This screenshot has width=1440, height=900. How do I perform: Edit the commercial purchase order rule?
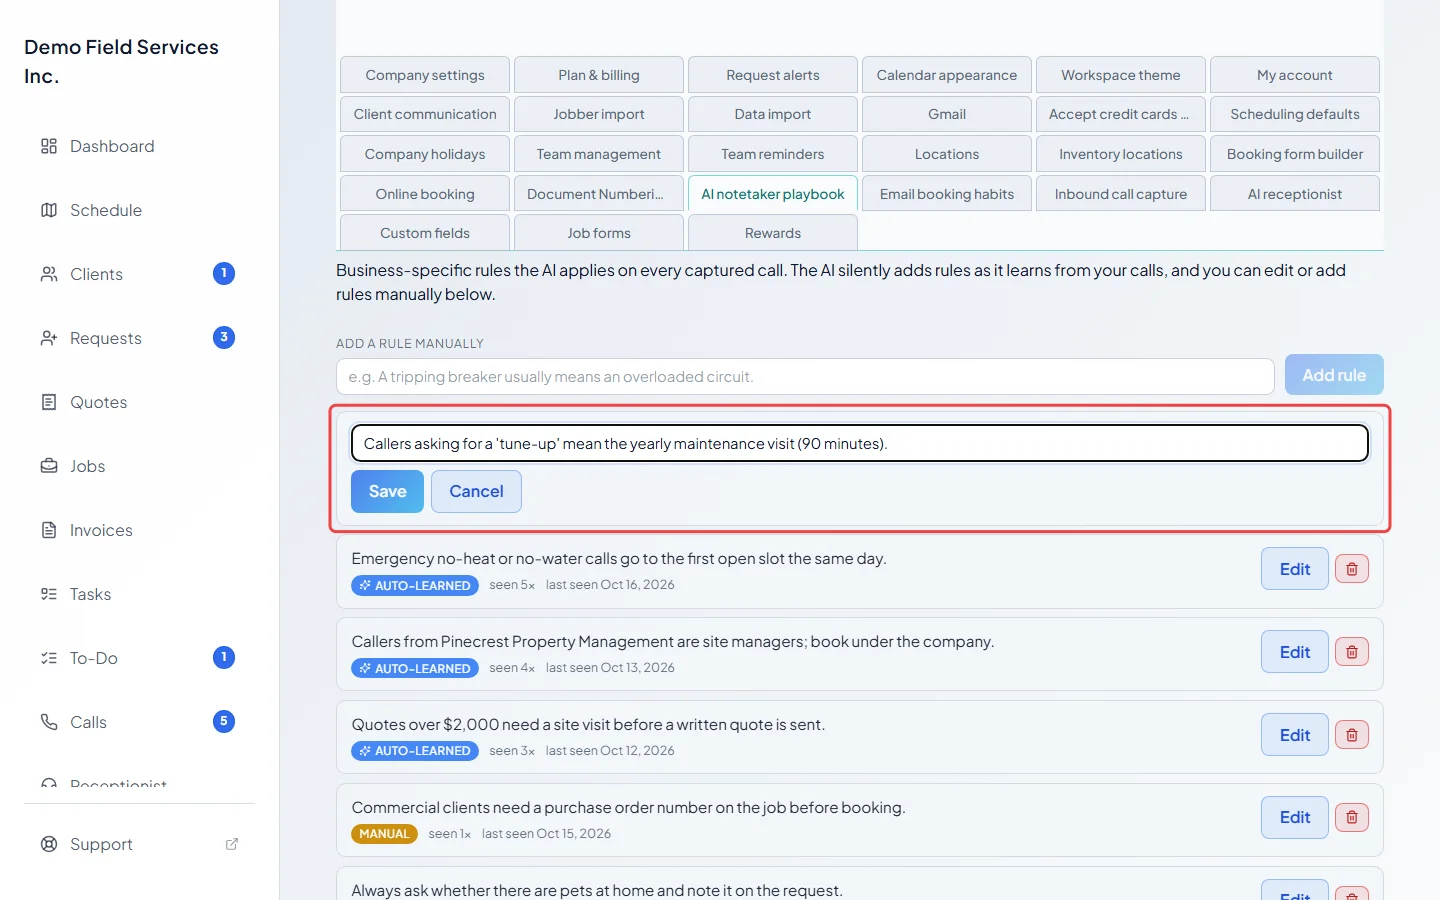(1295, 818)
